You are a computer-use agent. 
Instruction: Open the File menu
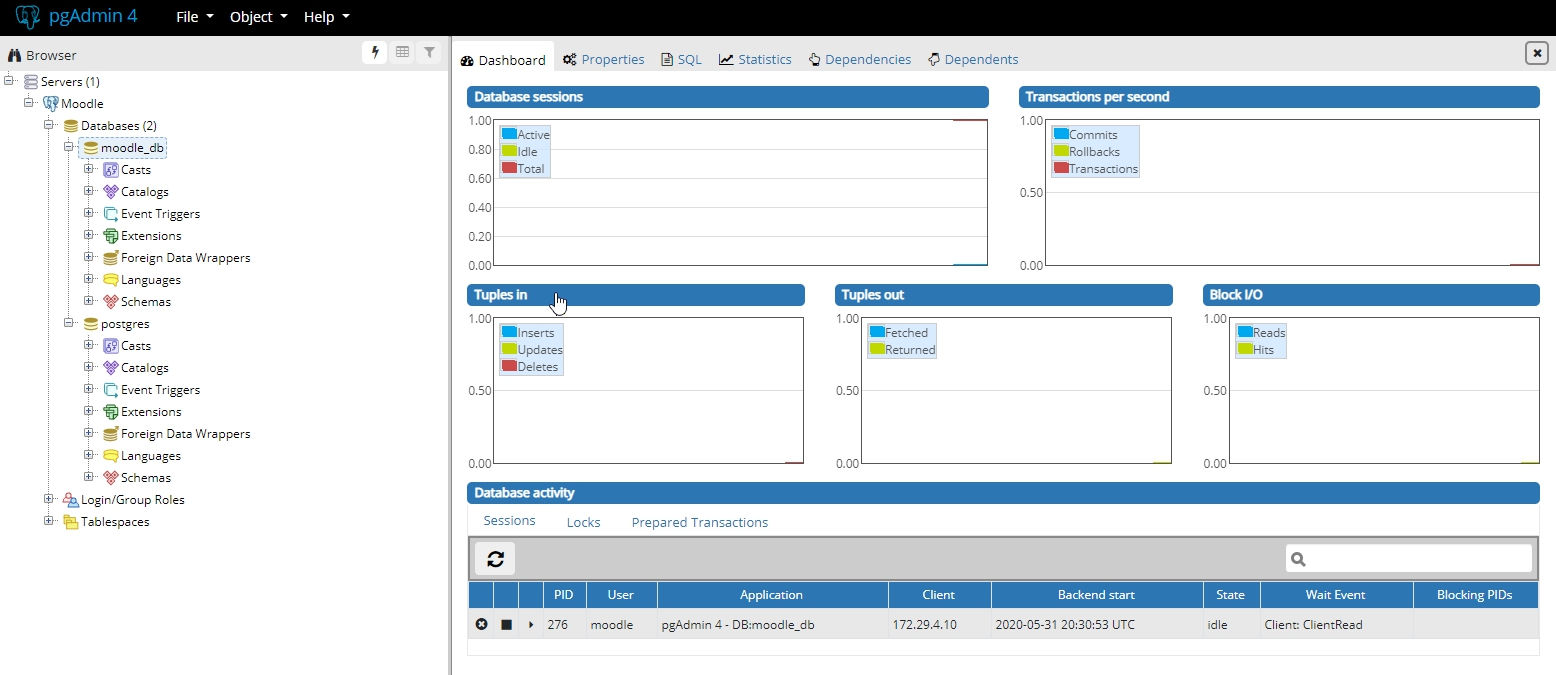pos(194,17)
